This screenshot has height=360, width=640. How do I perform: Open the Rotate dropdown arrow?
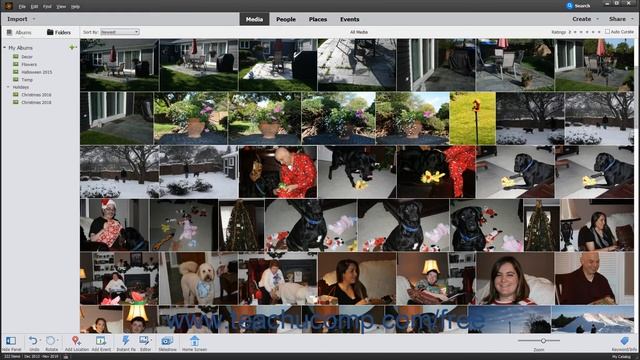[58, 340]
